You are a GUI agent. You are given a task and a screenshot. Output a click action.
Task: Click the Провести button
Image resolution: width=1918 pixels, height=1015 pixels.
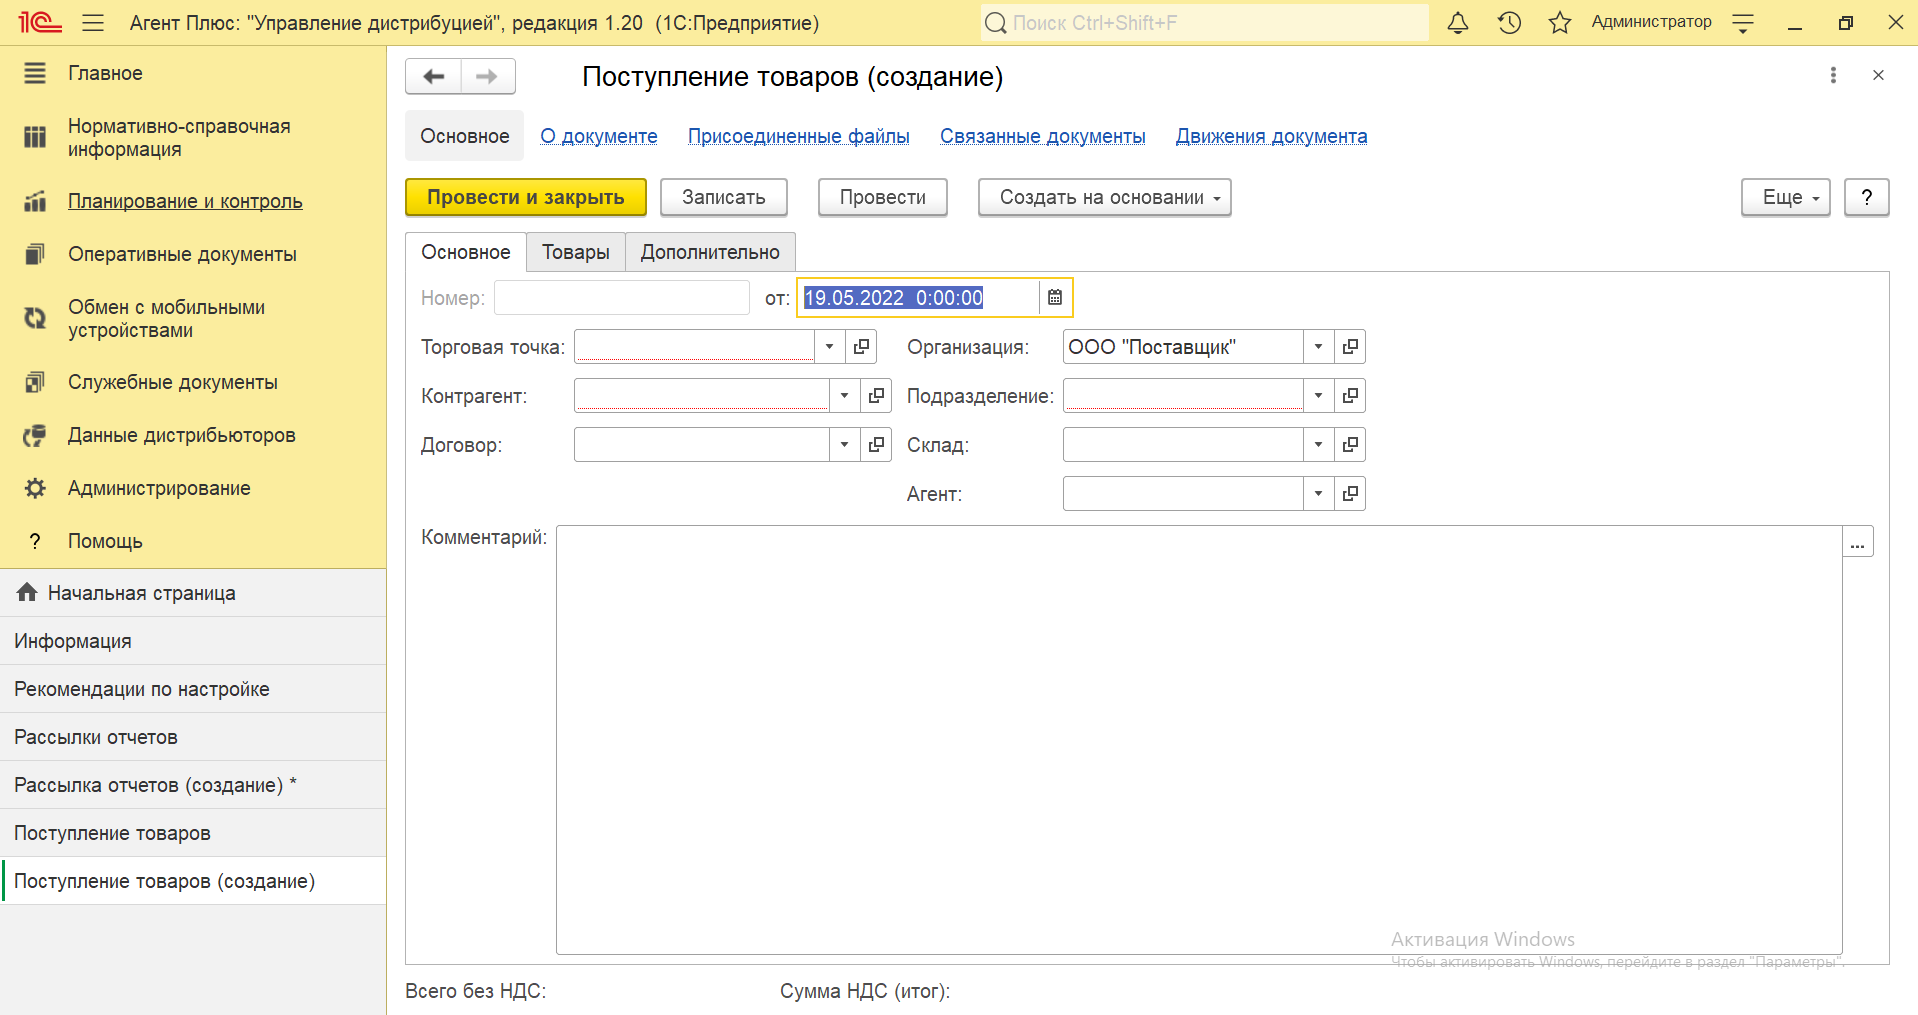tap(883, 197)
